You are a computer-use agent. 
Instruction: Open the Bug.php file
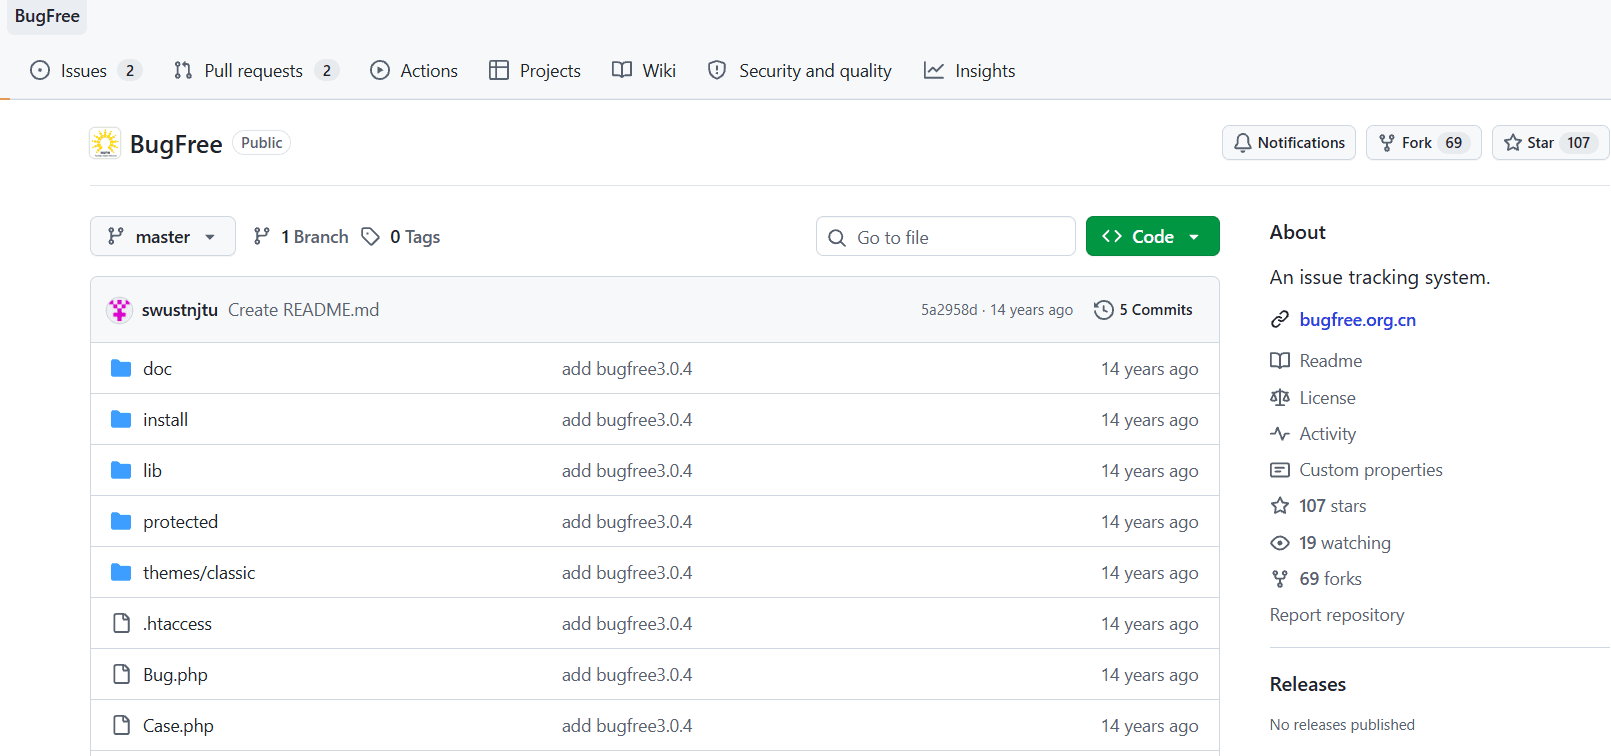point(175,675)
